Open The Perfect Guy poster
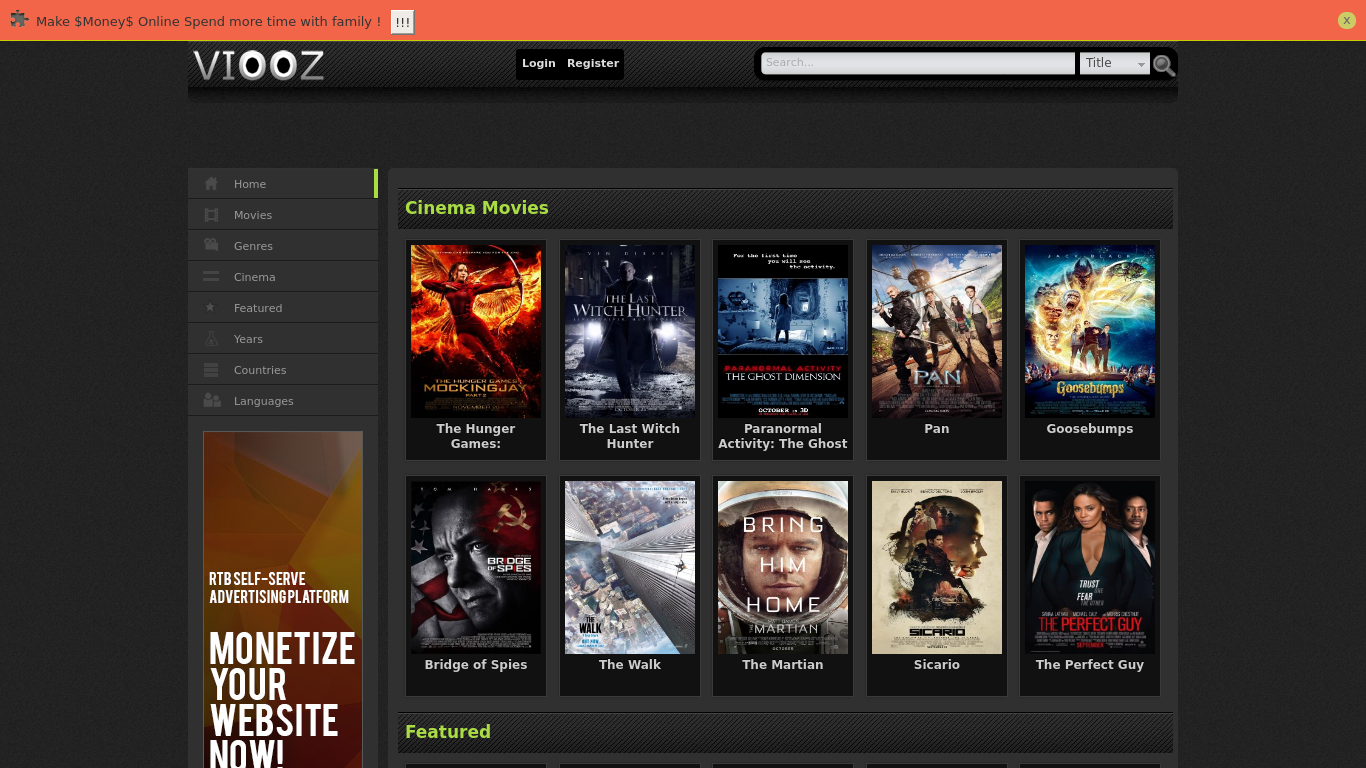This screenshot has height=768, width=1366. 1090,567
